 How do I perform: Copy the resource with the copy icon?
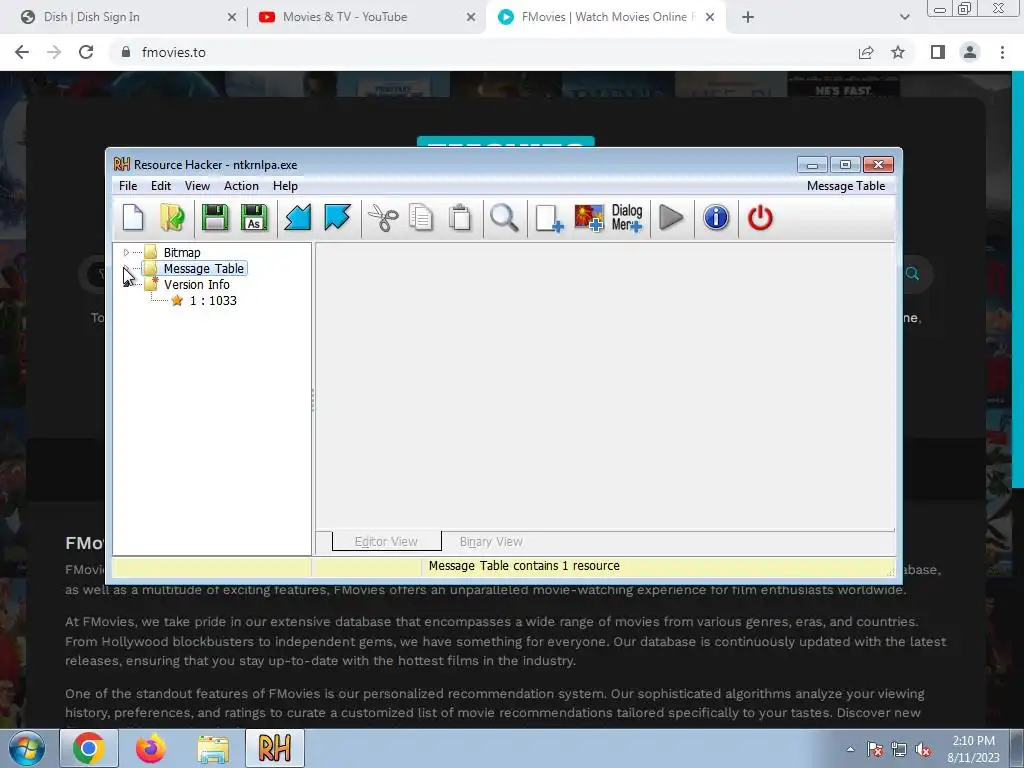click(421, 217)
